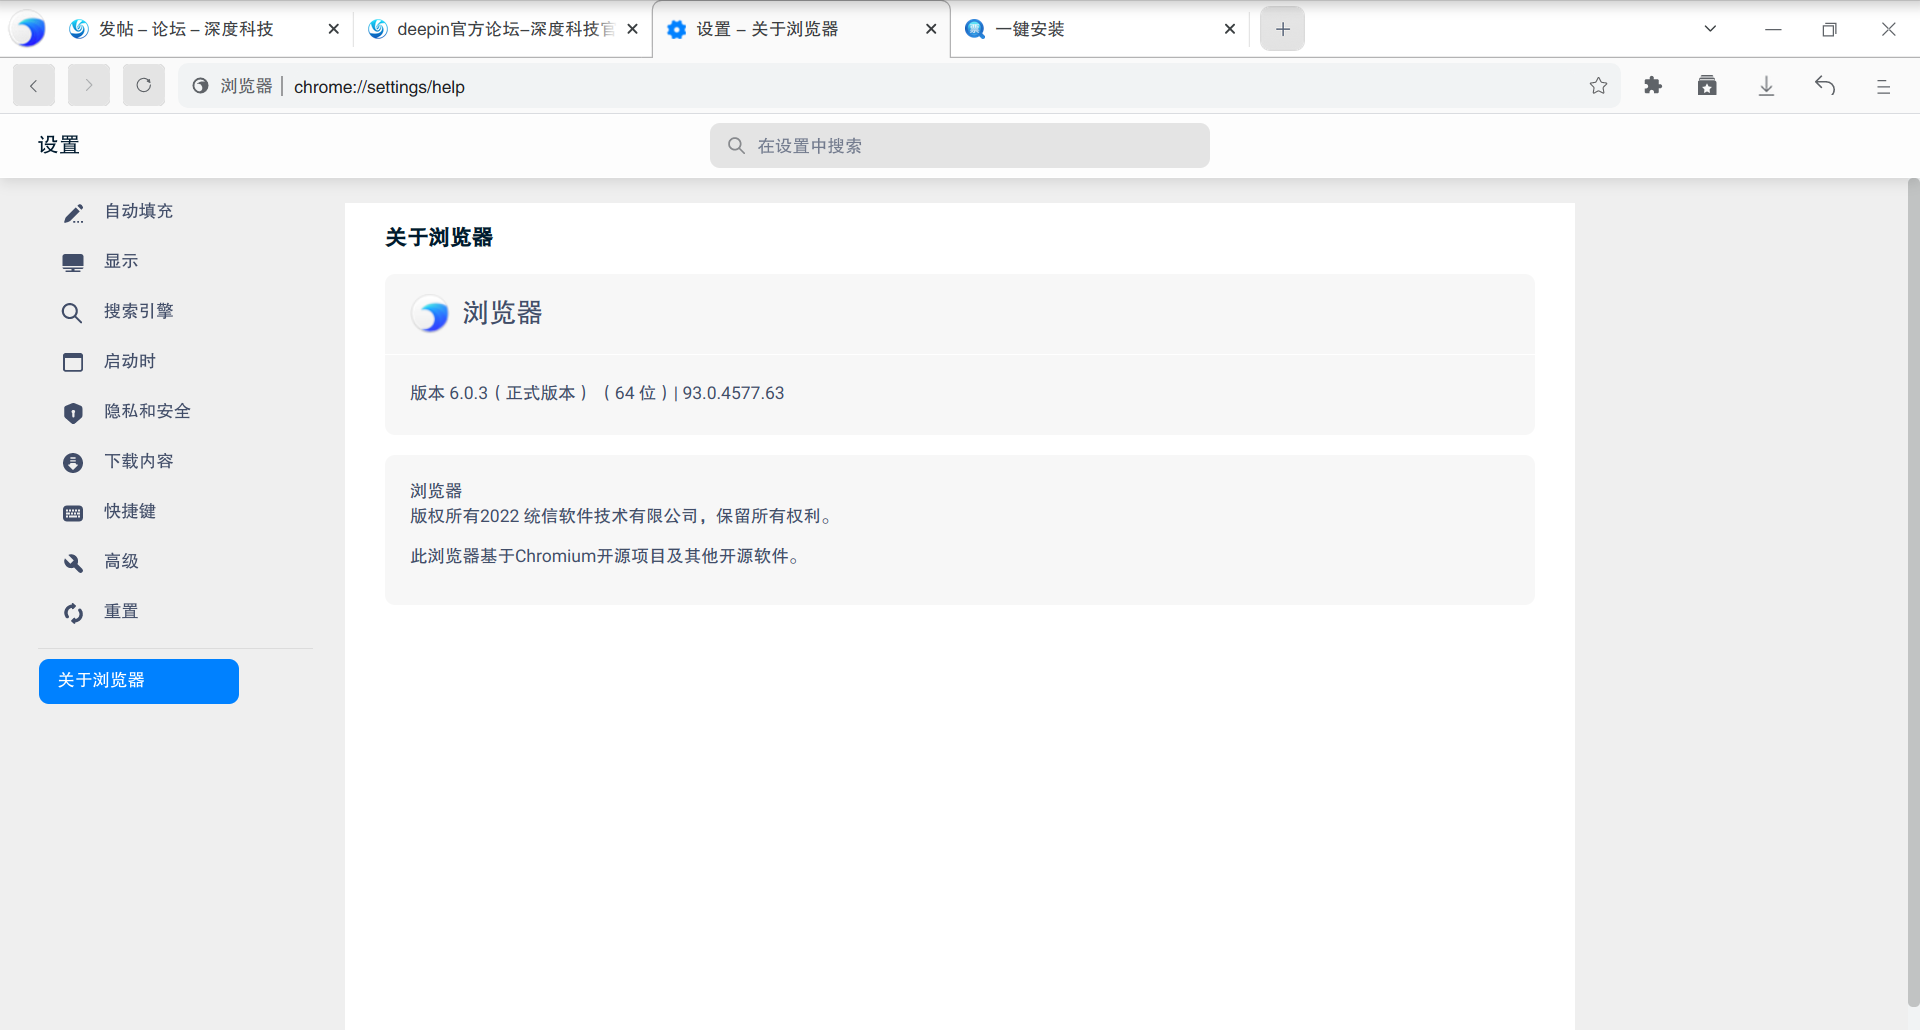Click the 自动填充 pencil icon
The width and height of the screenshot is (1920, 1030).
pyautogui.click(x=73, y=213)
